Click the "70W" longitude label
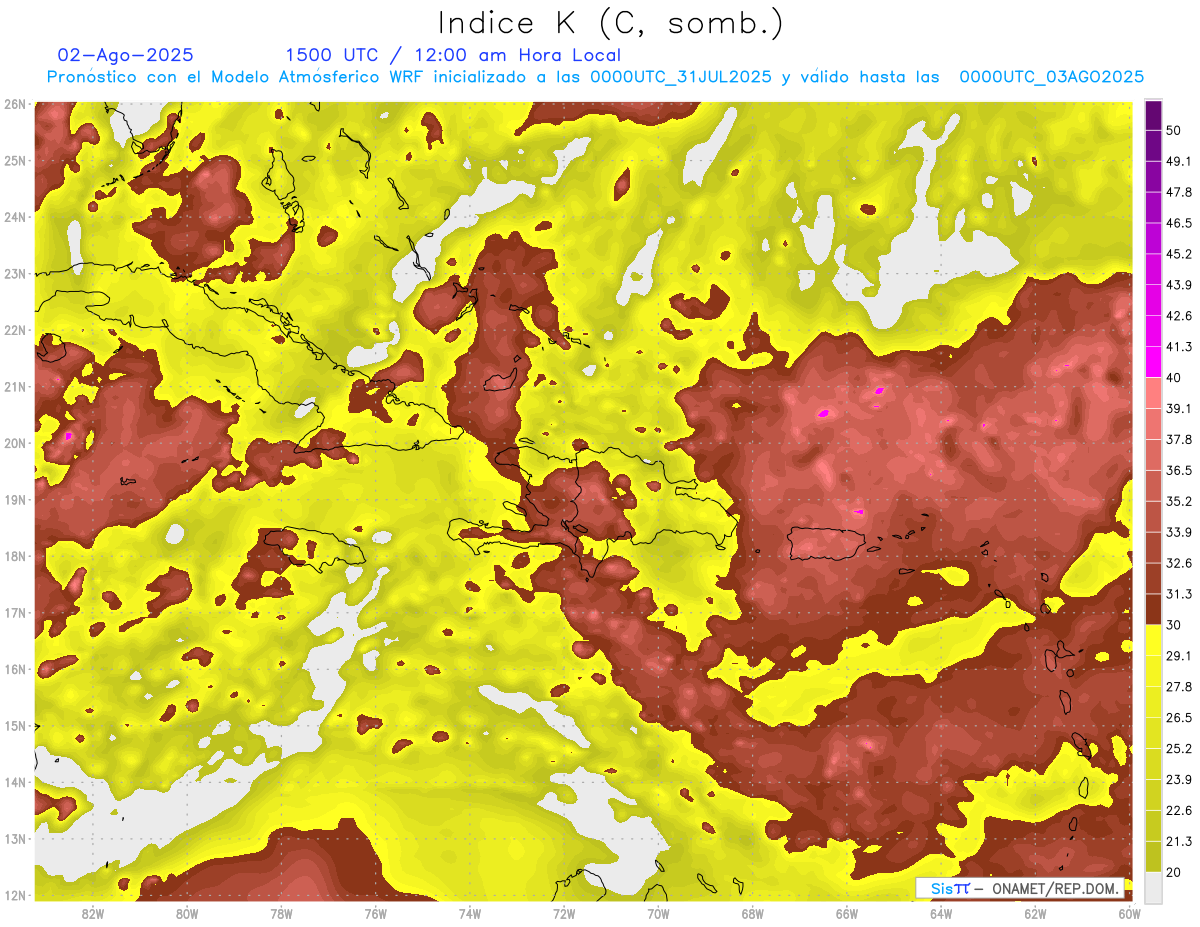Screen dimensions: 1200x927 [x=658, y=914]
